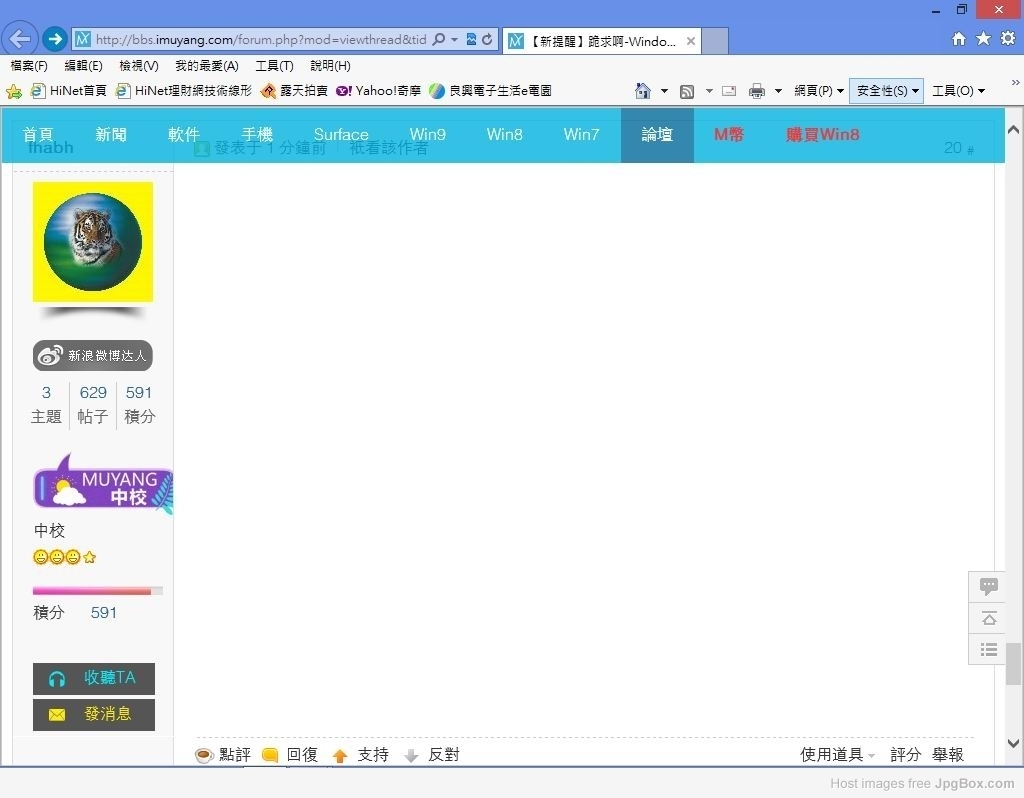Open the 使用道具 dropdown in the post footer

(x=837, y=755)
